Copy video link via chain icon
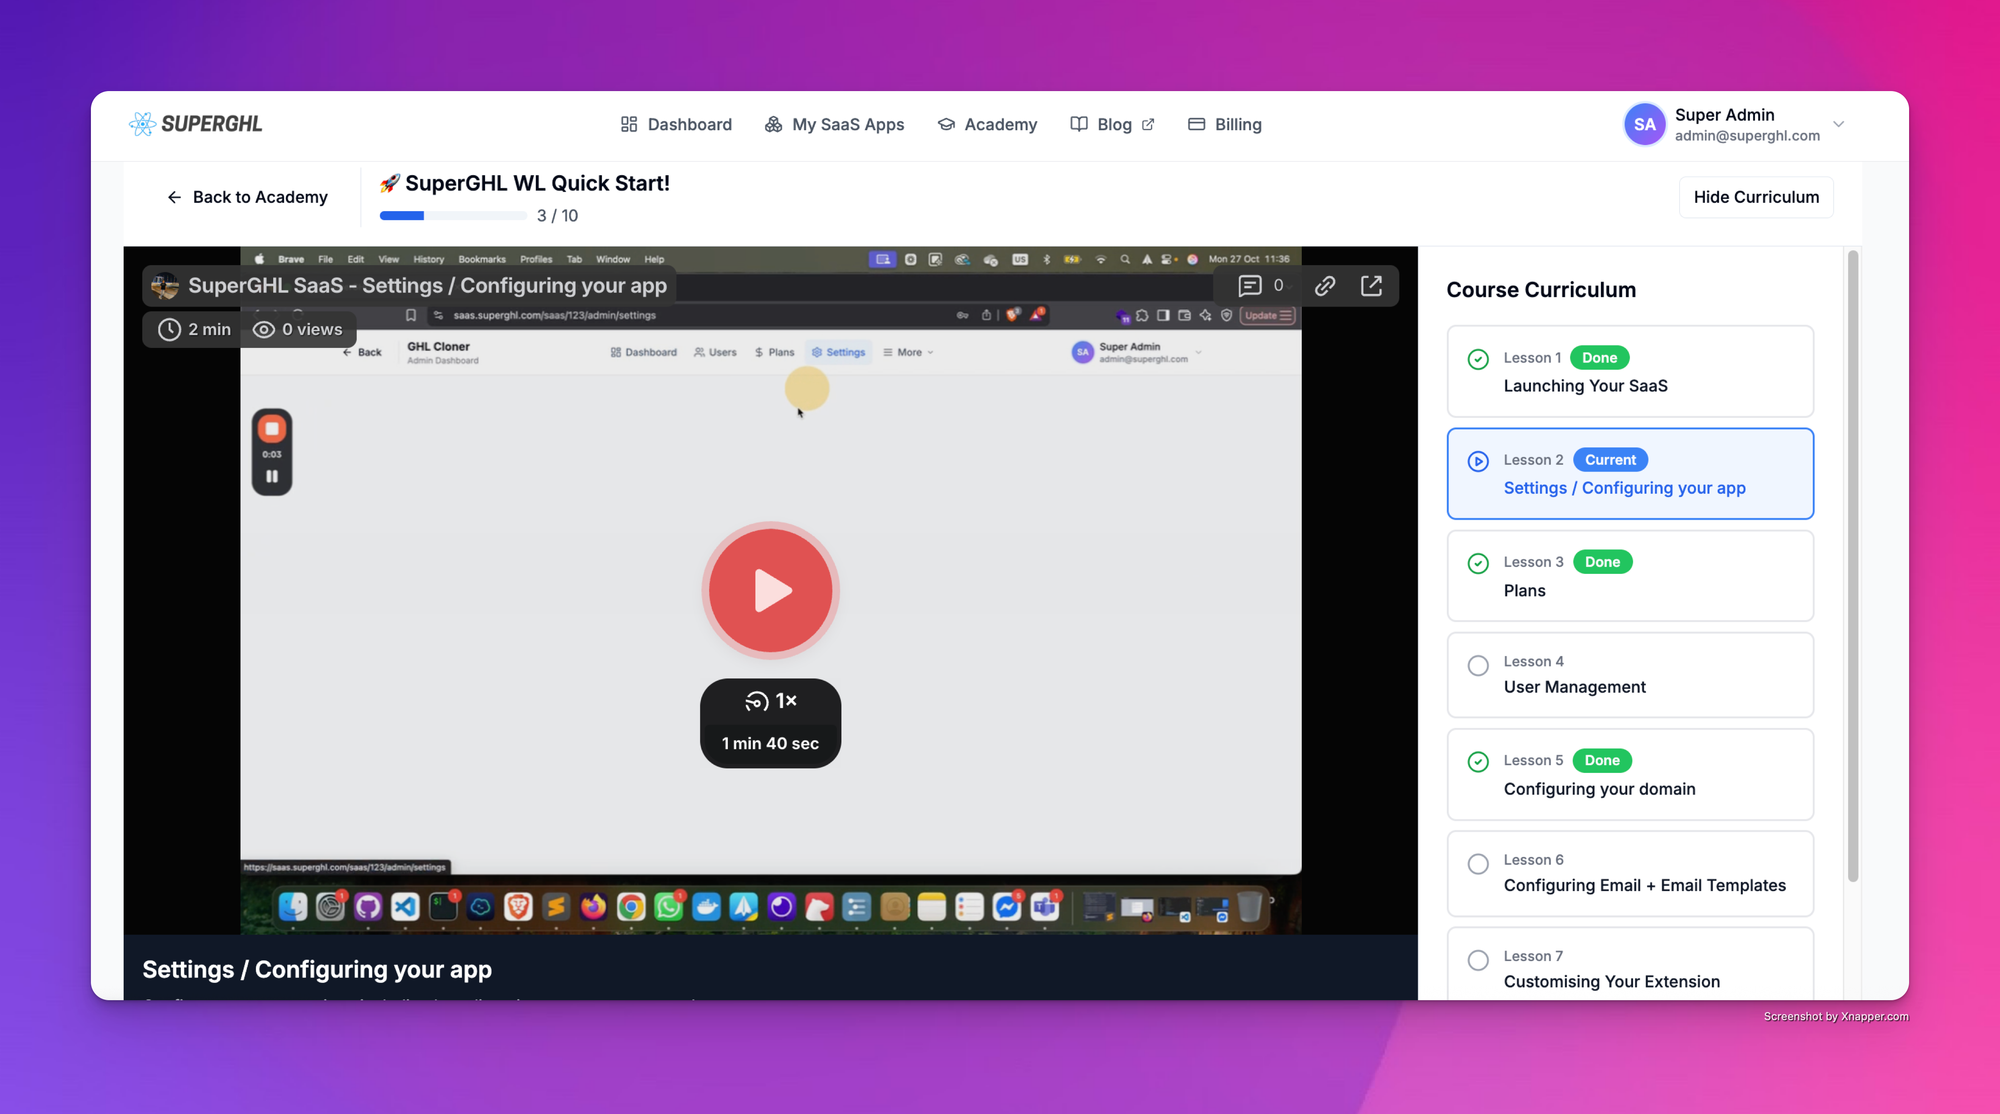This screenshot has width=2000, height=1114. point(1325,286)
